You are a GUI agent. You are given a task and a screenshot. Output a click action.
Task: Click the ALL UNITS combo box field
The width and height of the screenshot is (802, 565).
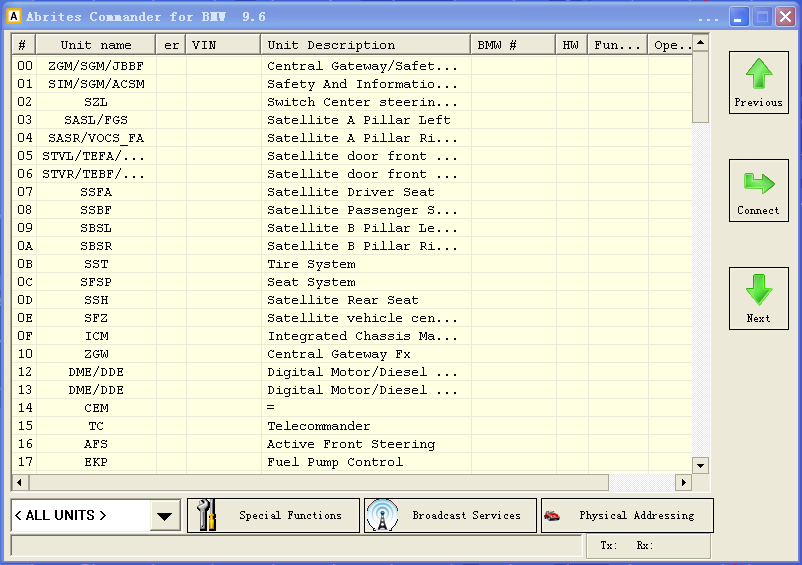pos(96,515)
